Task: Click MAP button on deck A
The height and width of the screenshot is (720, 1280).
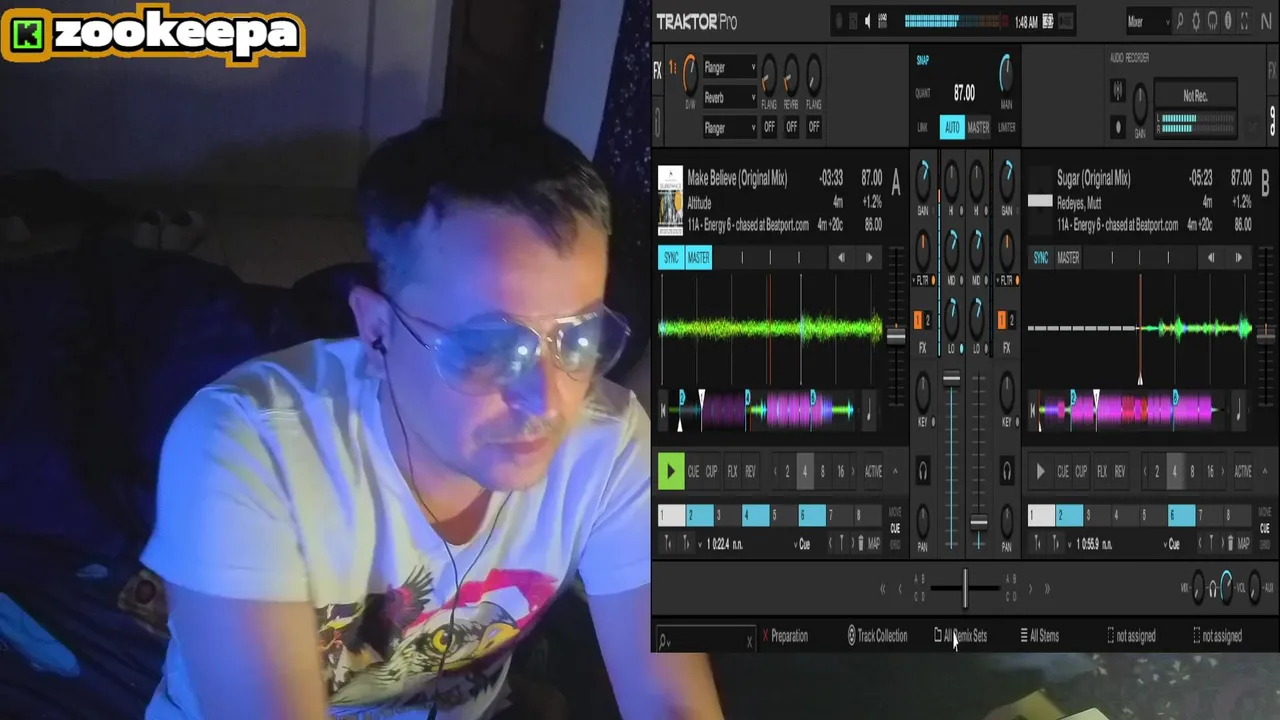Action: 874,543
